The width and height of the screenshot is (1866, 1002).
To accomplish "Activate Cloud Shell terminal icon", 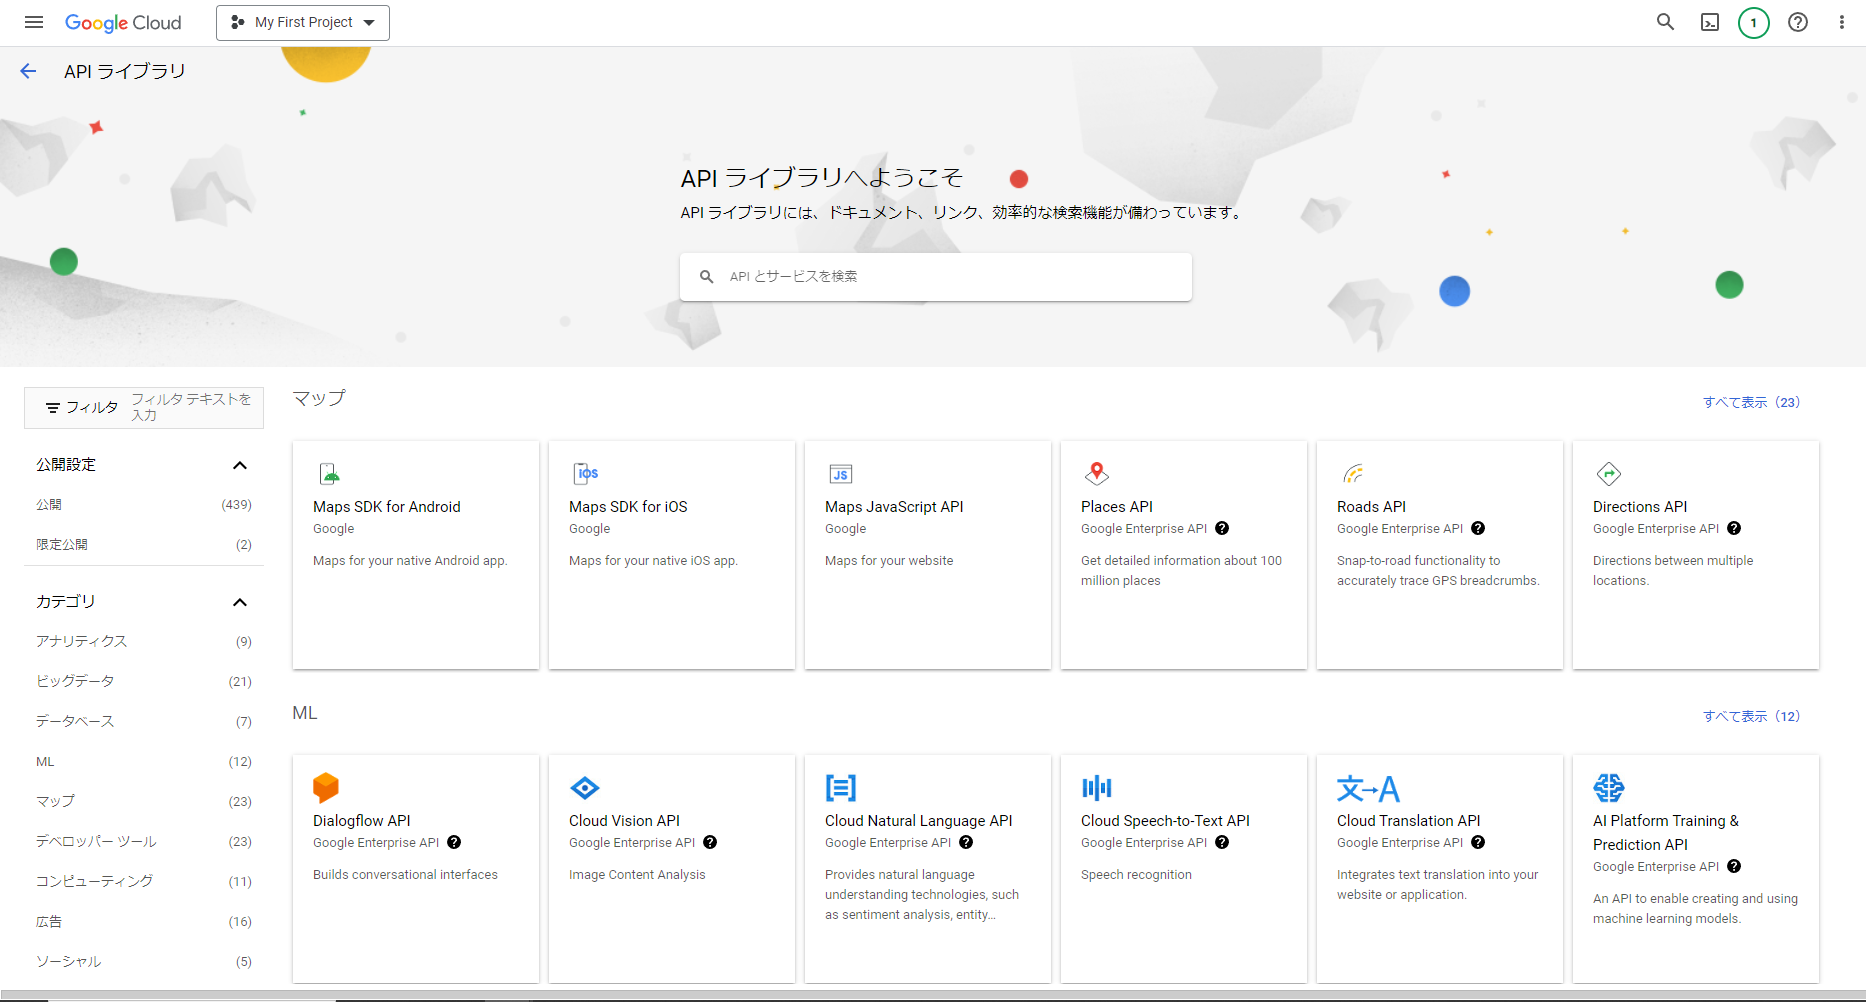I will click(1710, 22).
